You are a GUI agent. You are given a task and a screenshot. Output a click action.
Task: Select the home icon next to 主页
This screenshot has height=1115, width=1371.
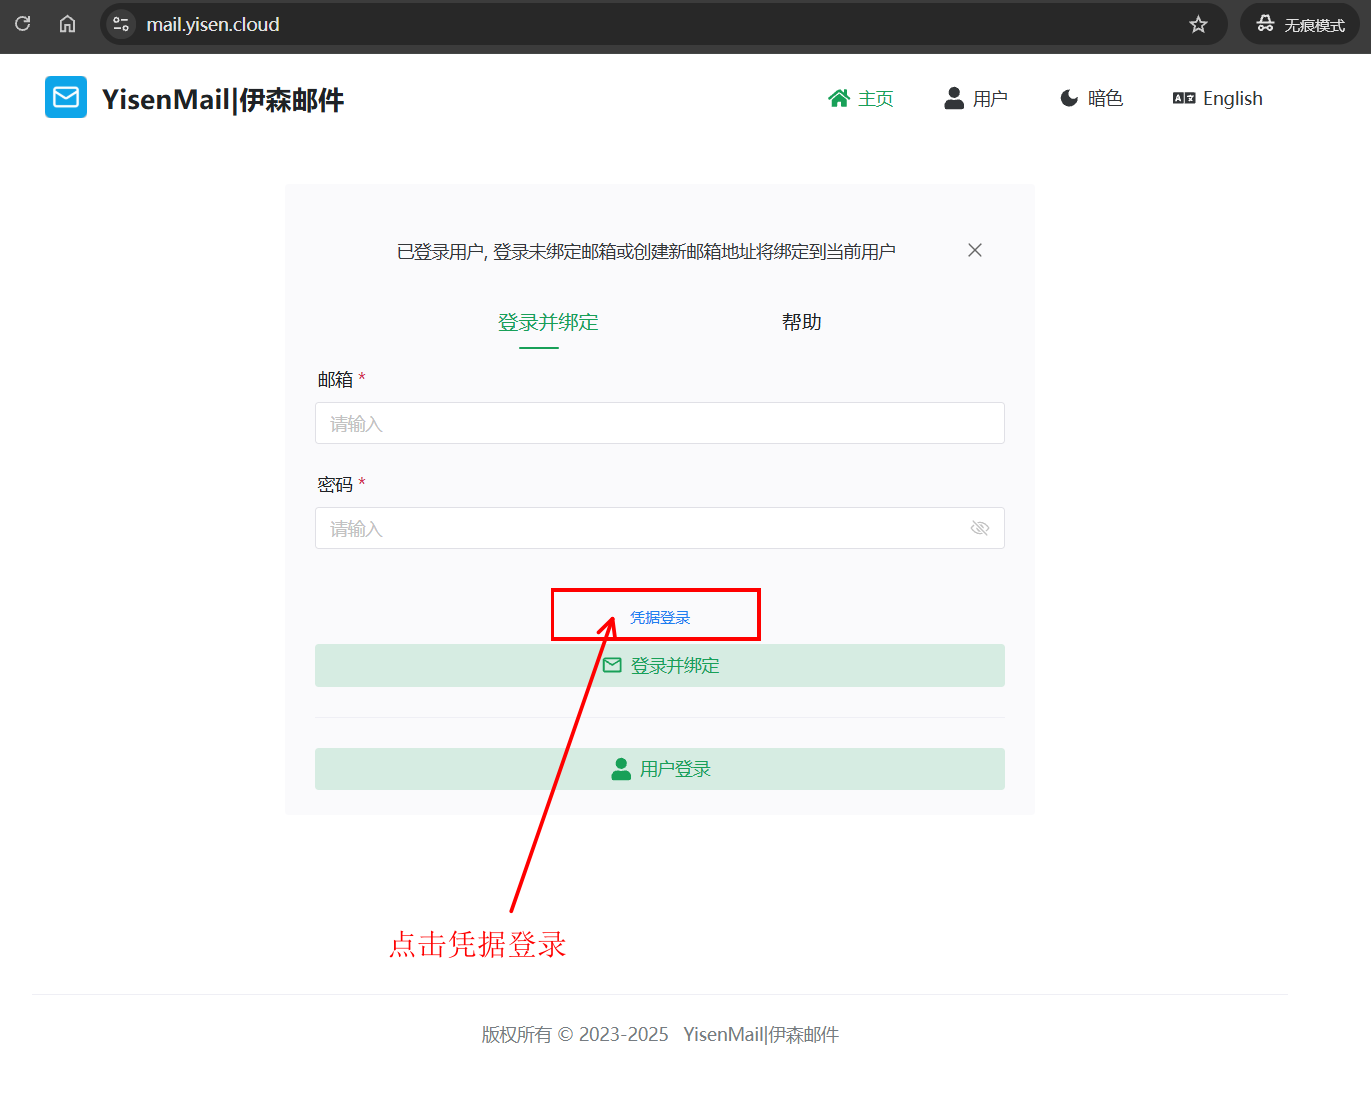coord(839,97)
